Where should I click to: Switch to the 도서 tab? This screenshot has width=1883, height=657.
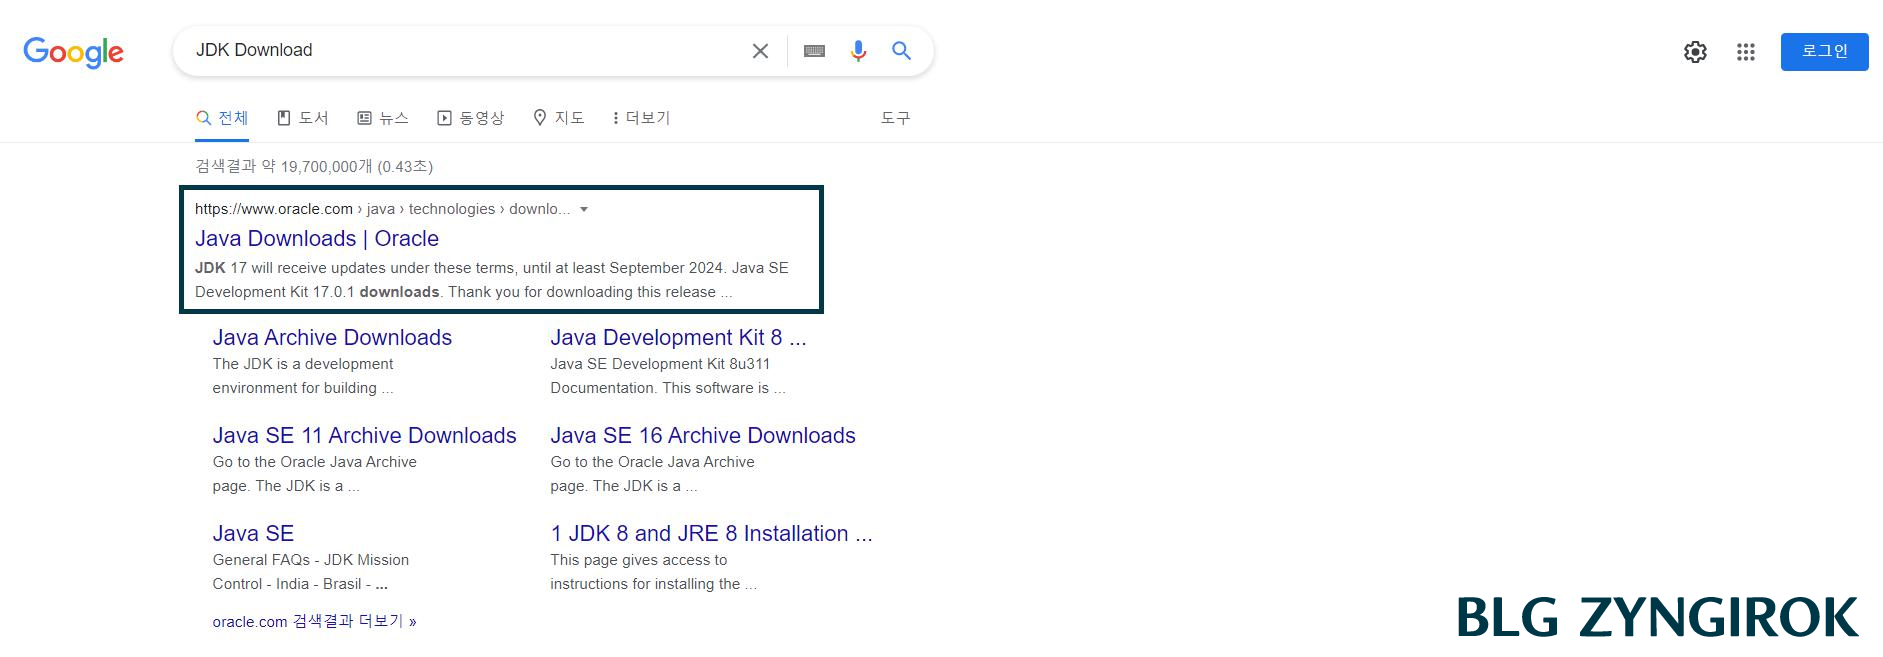(x=303, y=118)
